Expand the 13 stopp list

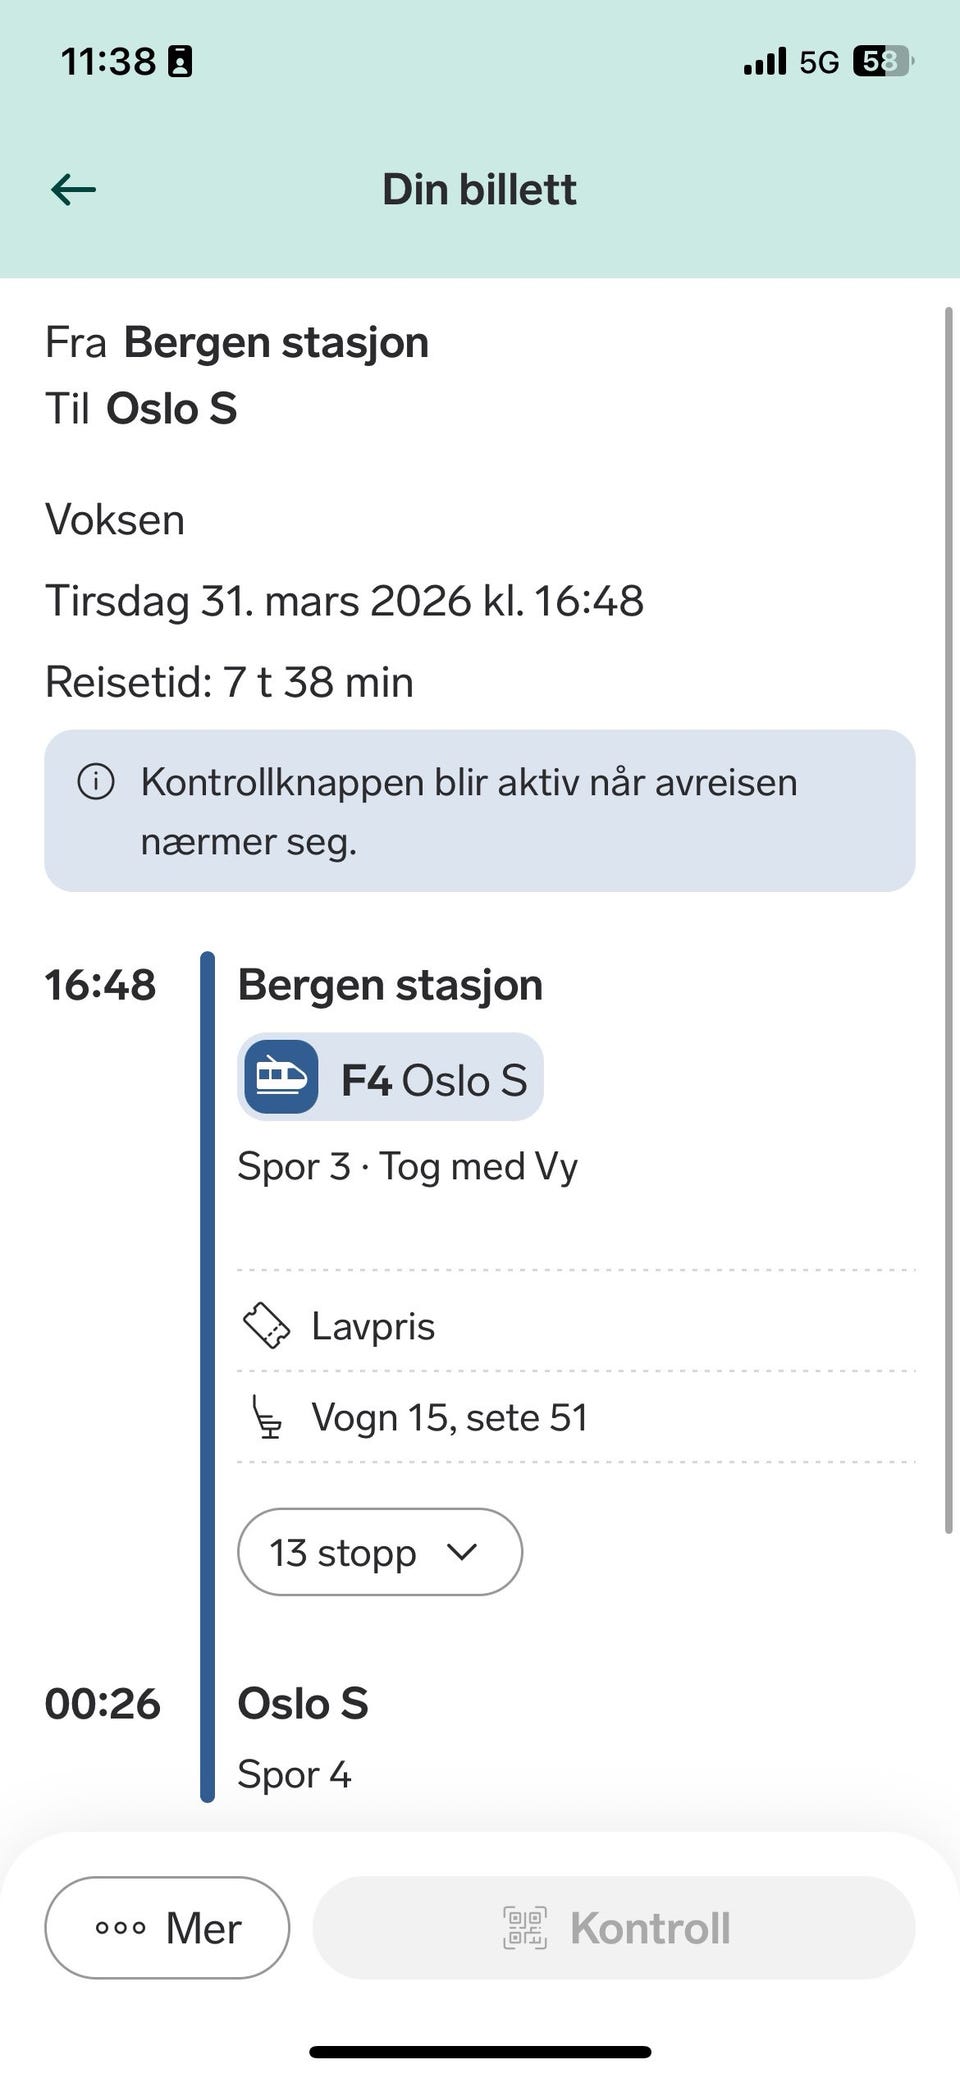(x=379, y=1552)
